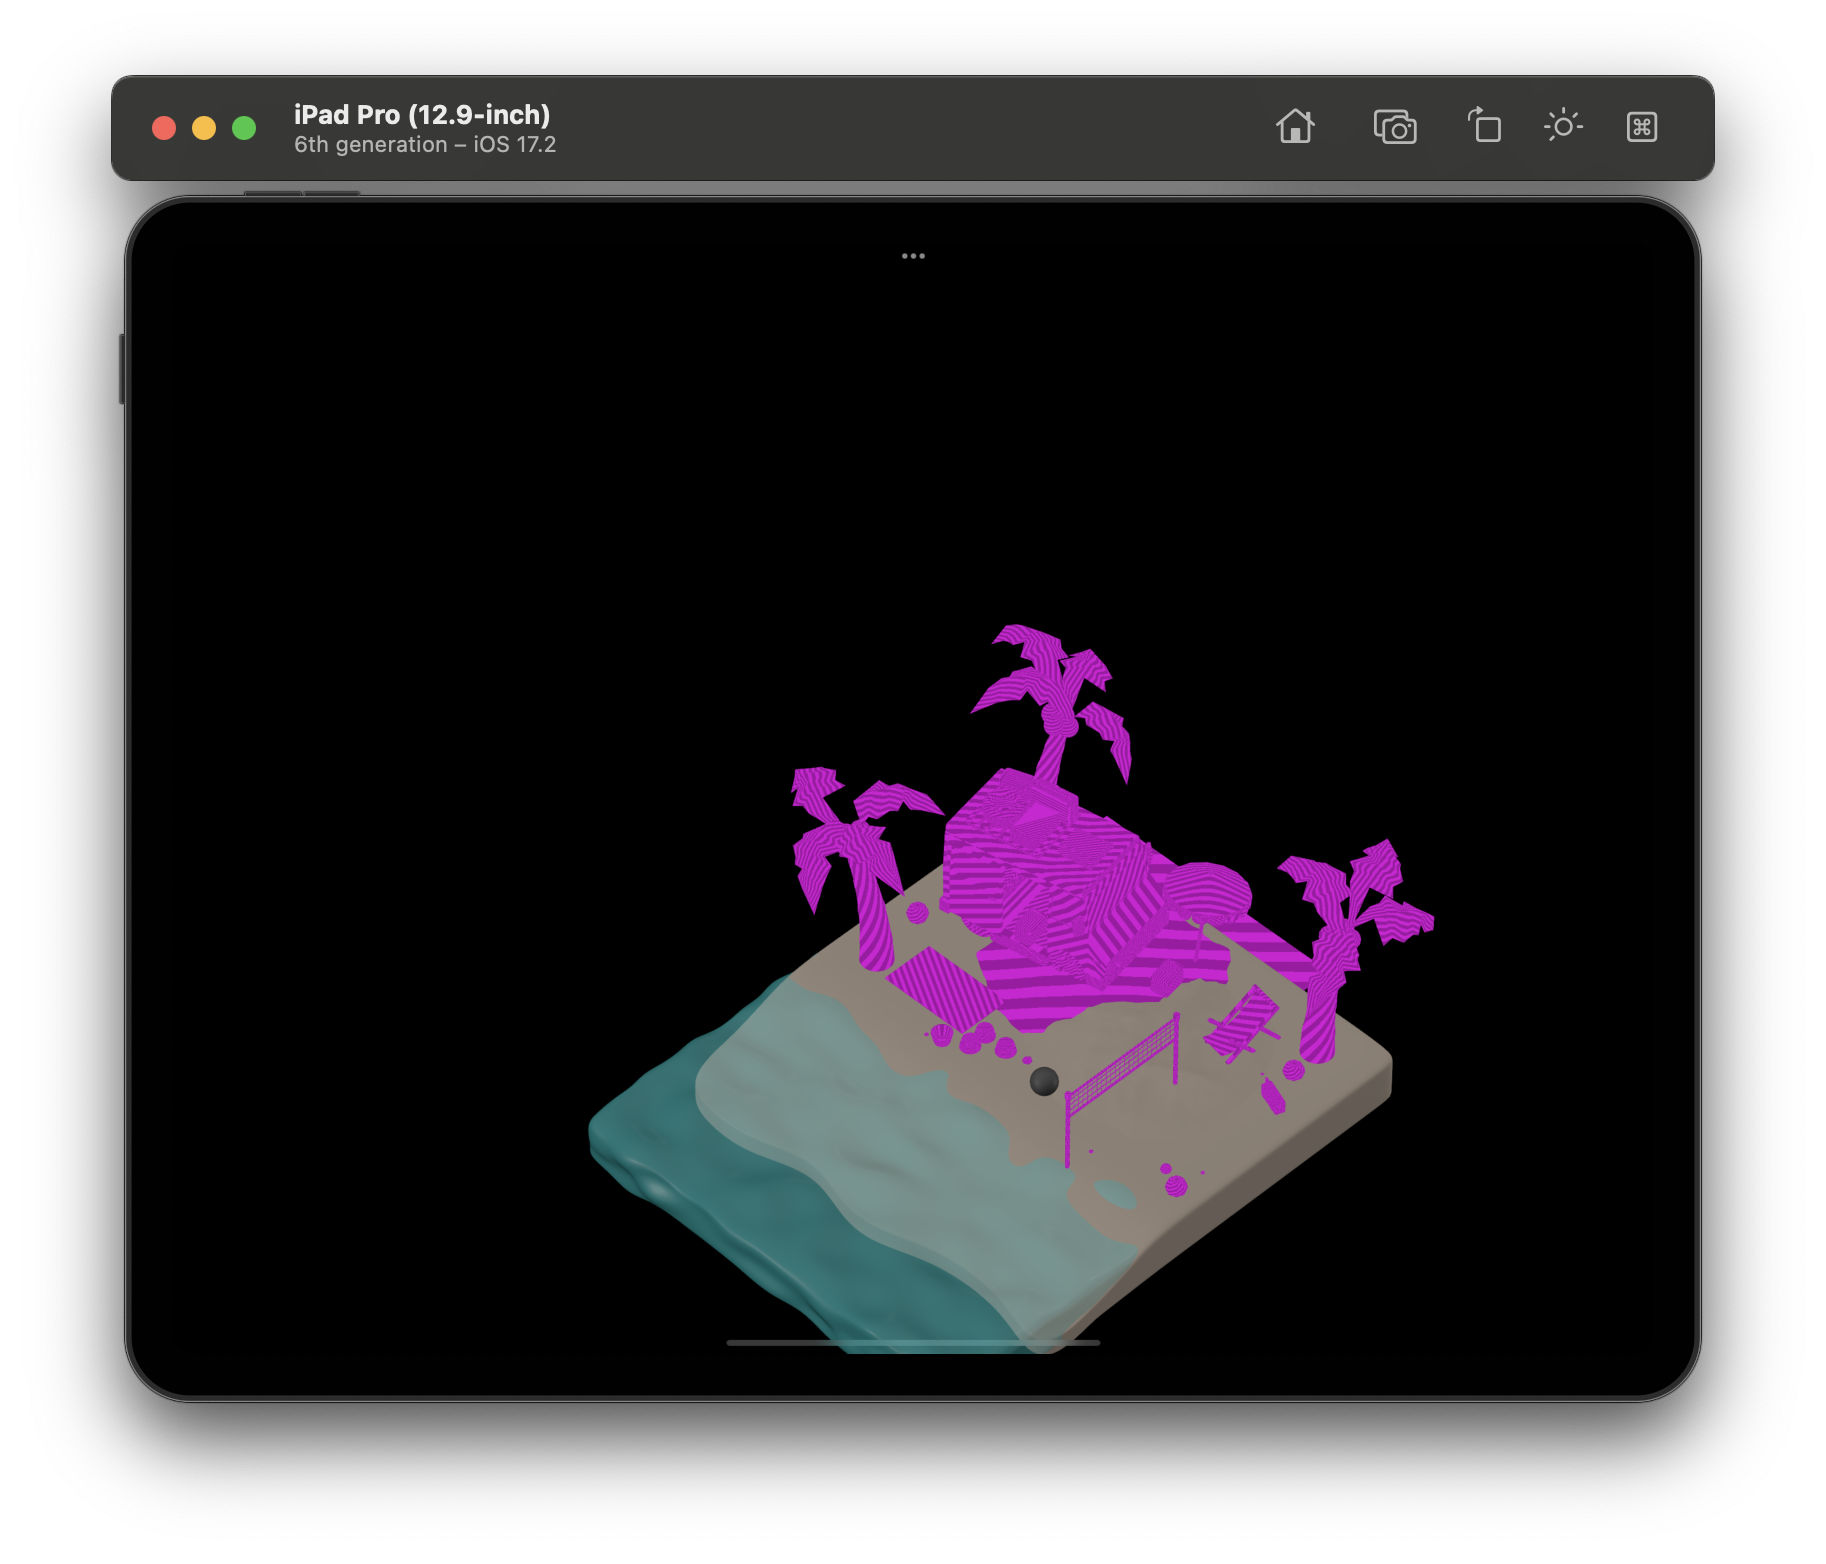The image size is (1826, 1564).
Task: Rotate the device using the rotate icon
Action: (x=1484, y=127)
